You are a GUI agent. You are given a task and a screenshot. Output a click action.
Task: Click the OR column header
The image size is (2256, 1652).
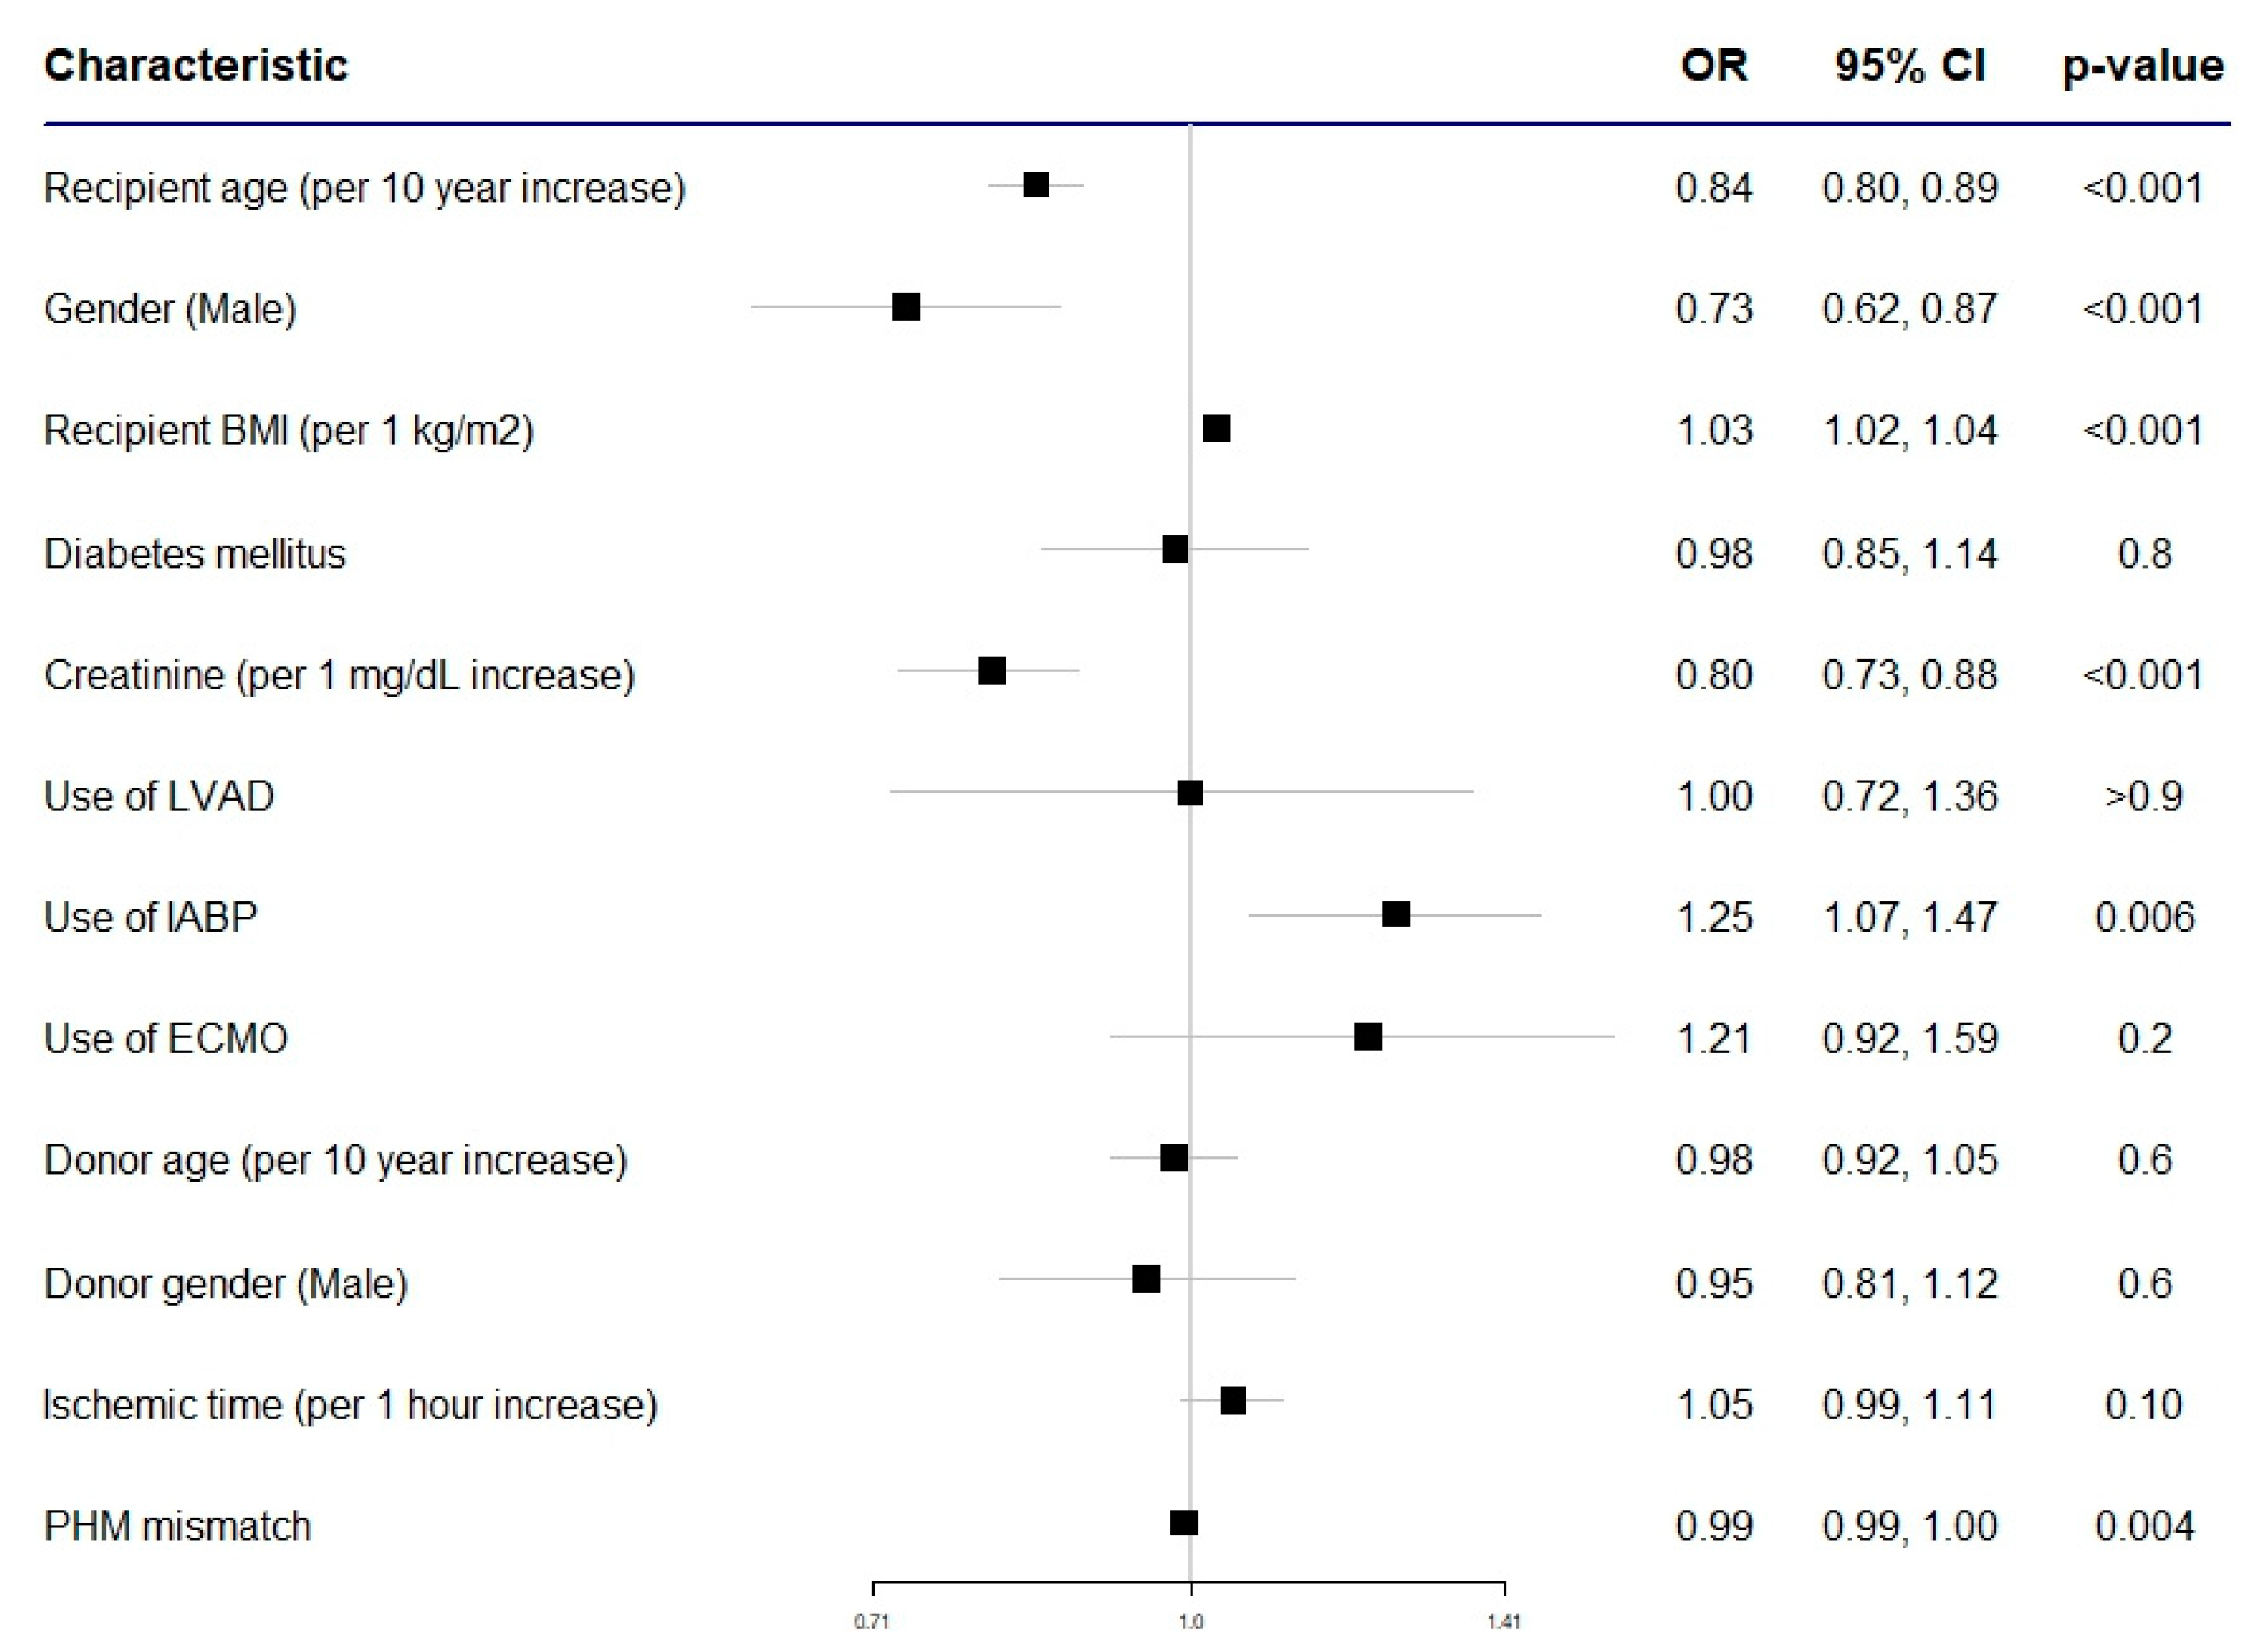pyautogui.click(x=1713, y=66)
